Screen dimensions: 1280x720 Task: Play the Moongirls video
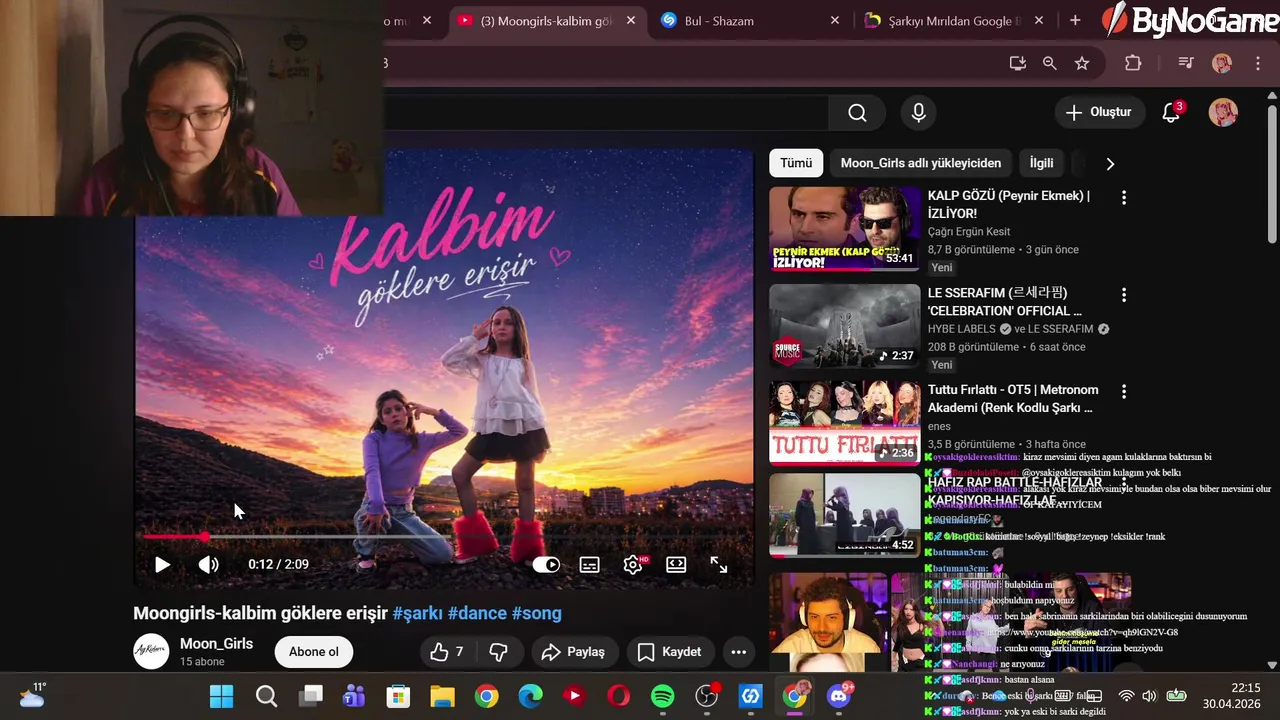pyautogui.click(x=162, y=564)
